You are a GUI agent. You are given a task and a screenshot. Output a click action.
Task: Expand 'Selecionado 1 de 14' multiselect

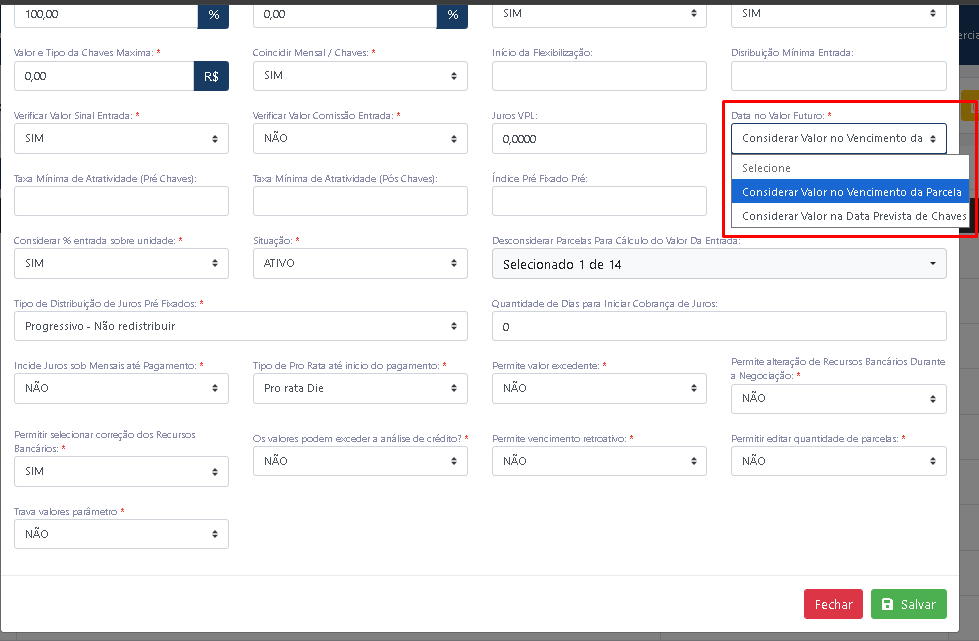pyautogui.click(x=719, y=264)
